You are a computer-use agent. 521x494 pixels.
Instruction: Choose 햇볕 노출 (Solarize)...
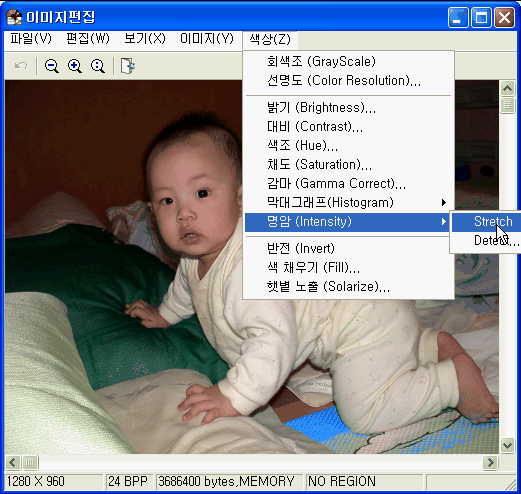349,286
